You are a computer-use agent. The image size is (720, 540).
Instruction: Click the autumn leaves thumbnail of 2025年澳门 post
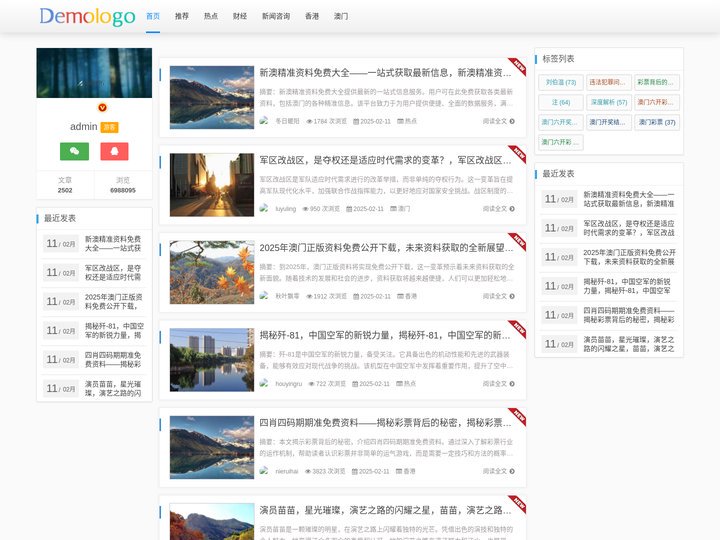(212, 272)
